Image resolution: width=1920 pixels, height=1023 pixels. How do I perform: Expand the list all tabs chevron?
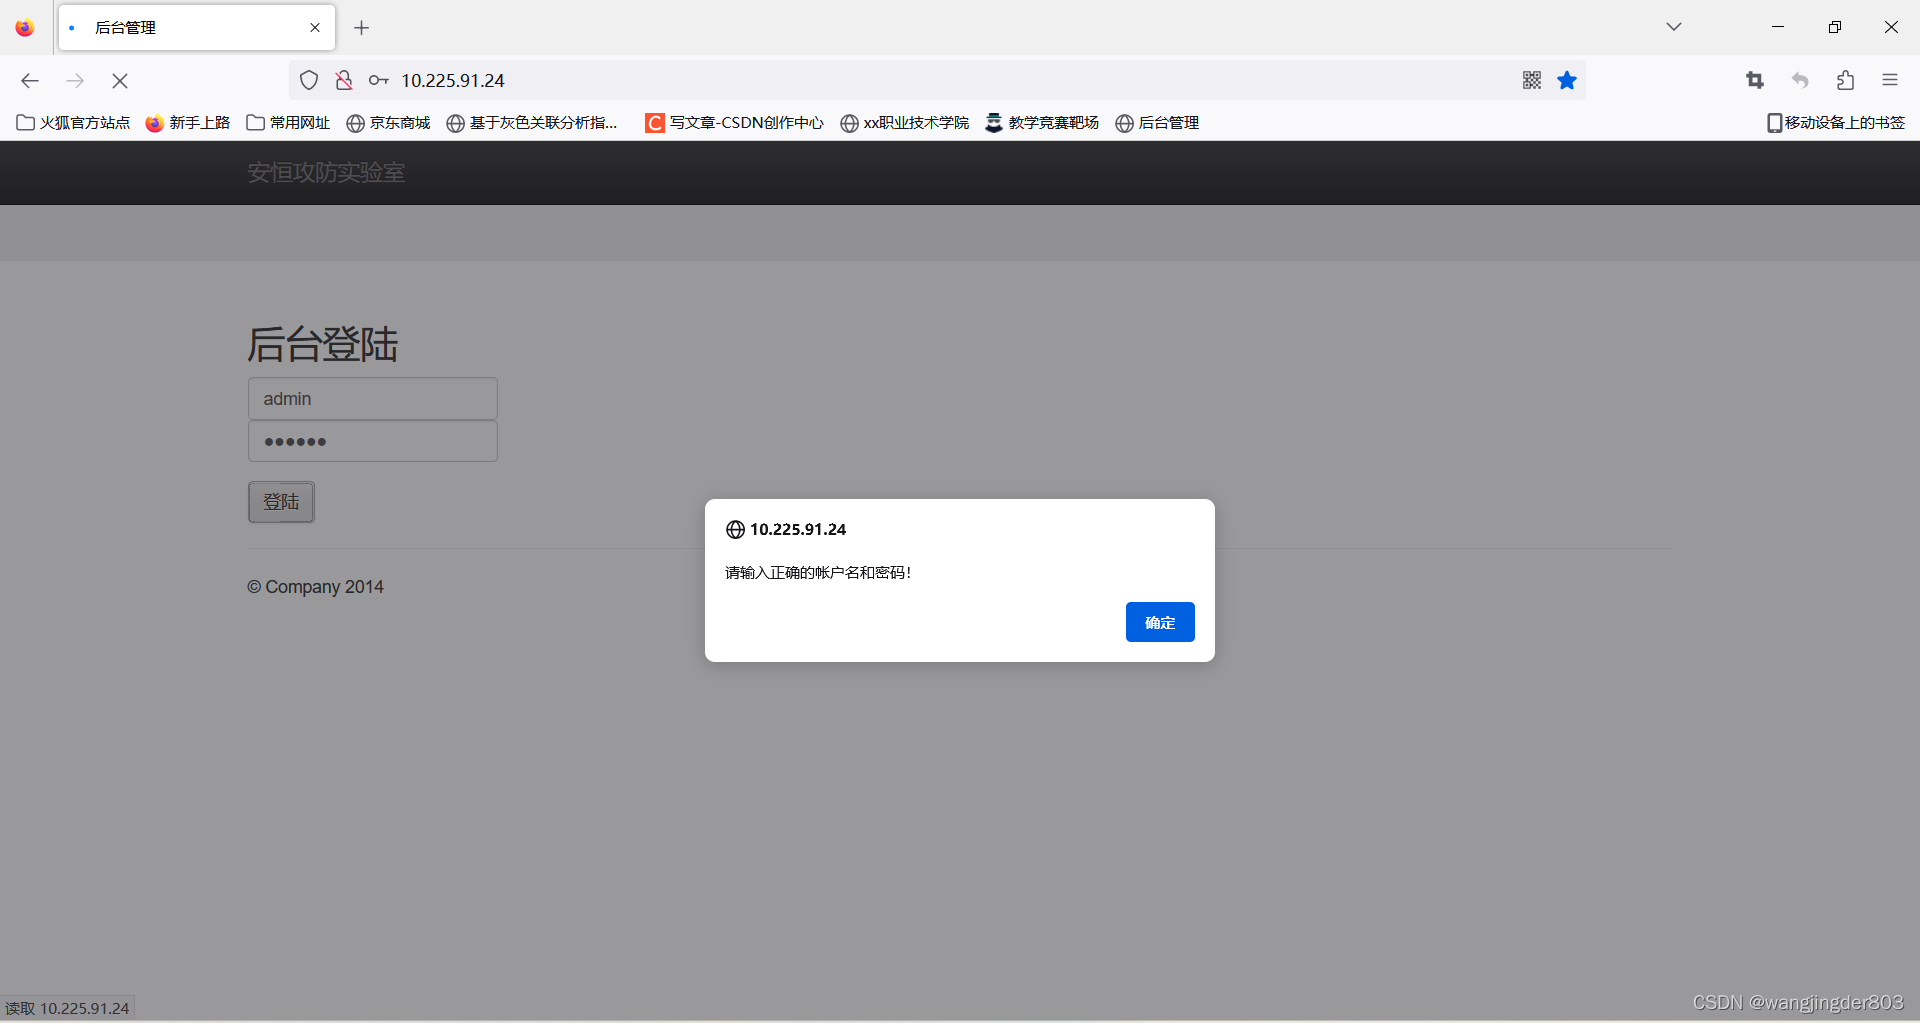[1674, 27]
